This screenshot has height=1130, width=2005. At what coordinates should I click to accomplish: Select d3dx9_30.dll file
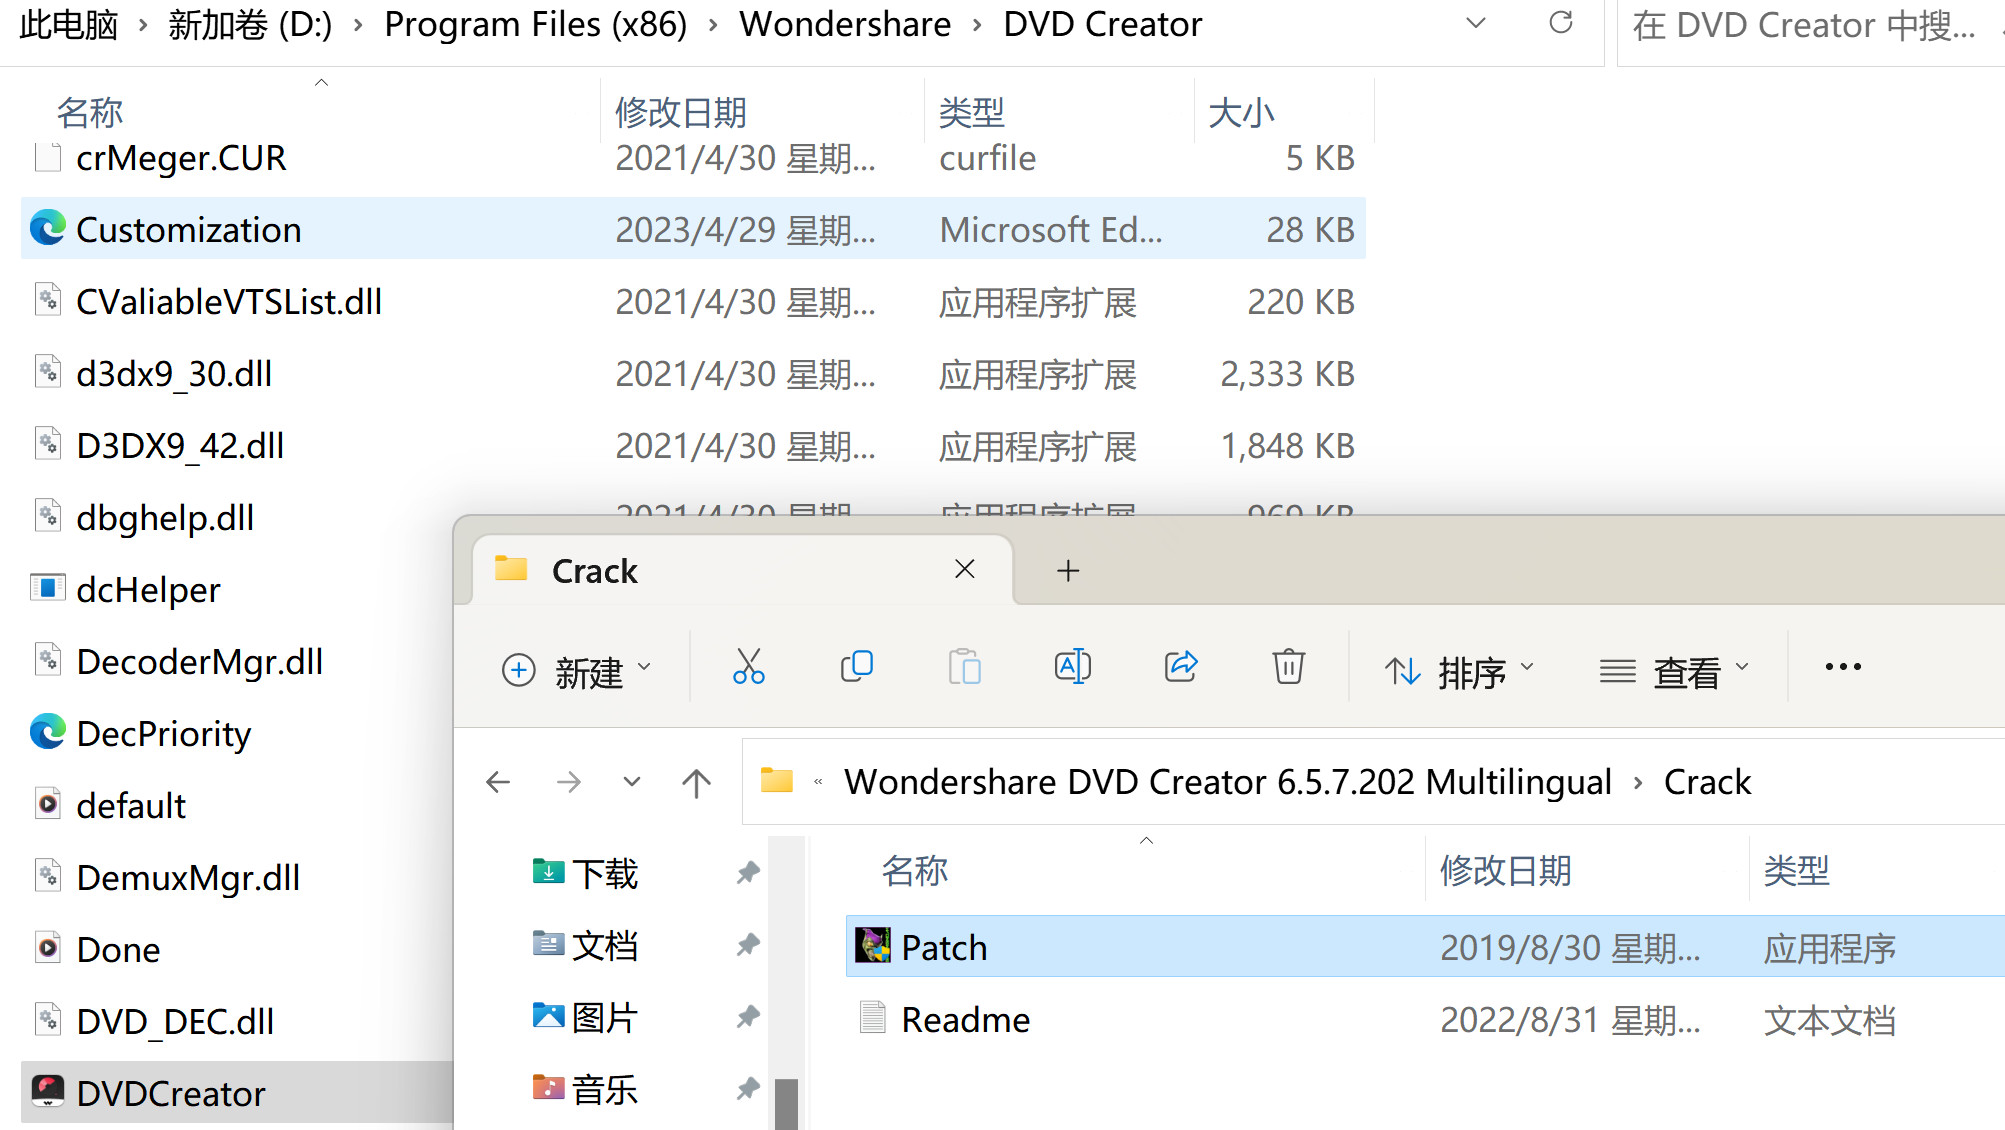[693, 374]
